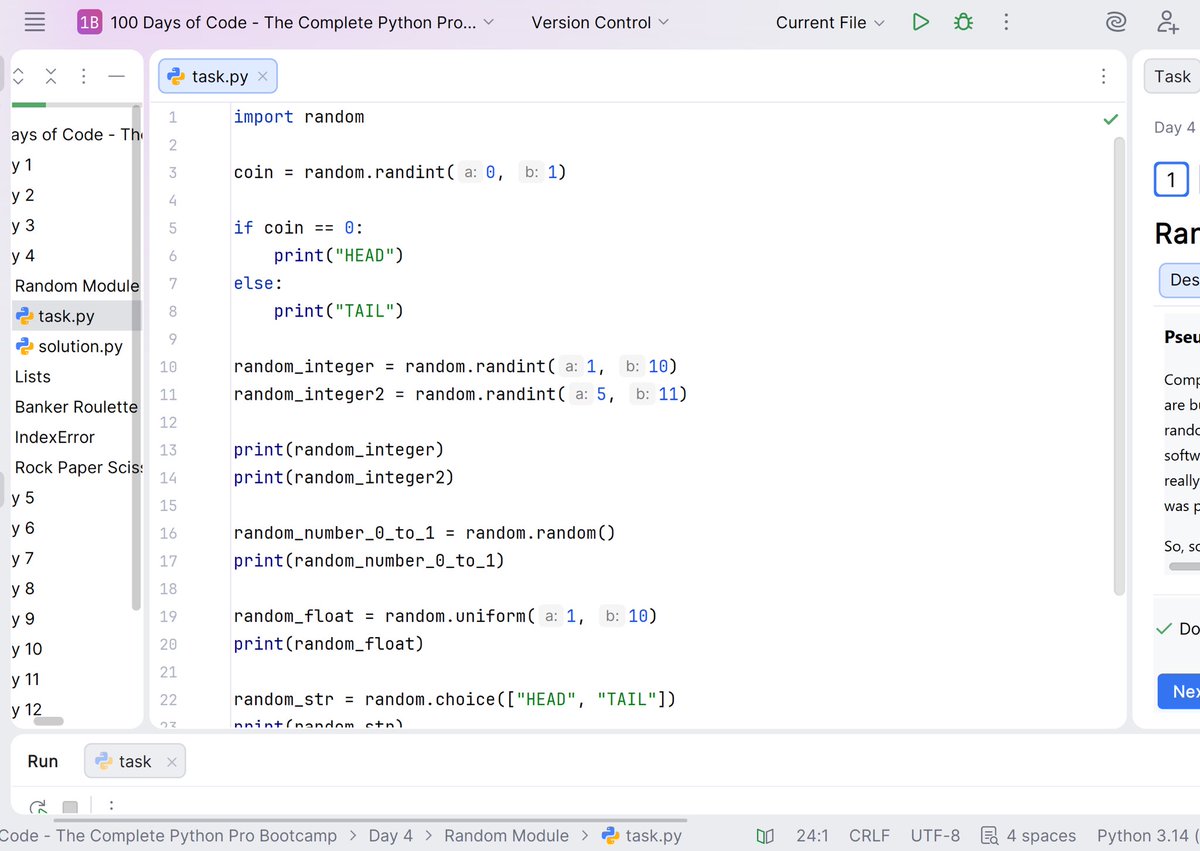Click the print(random_float) code line
This screenshot has width=1200, height=851.
[329, 644]
